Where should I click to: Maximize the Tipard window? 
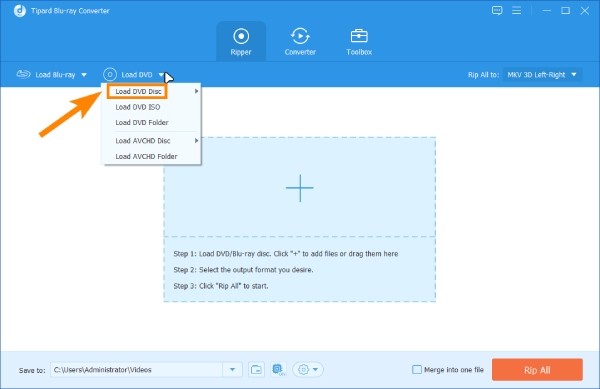565,11
